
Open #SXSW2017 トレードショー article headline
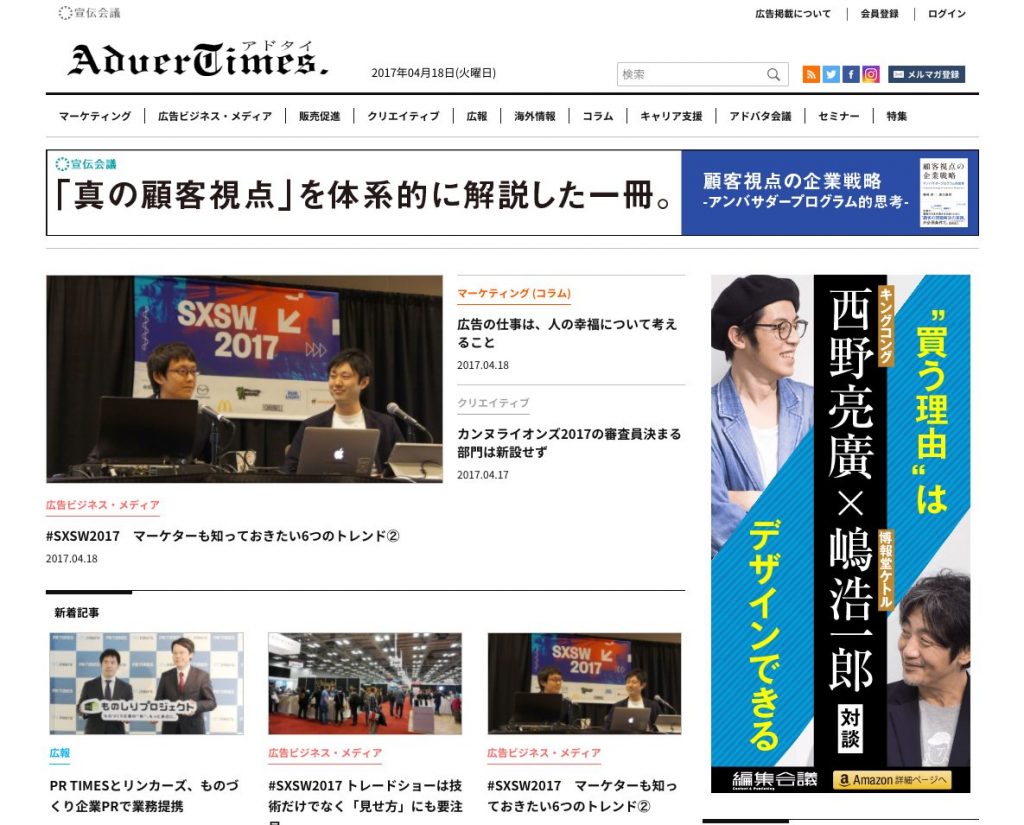[x=365, y=796]
